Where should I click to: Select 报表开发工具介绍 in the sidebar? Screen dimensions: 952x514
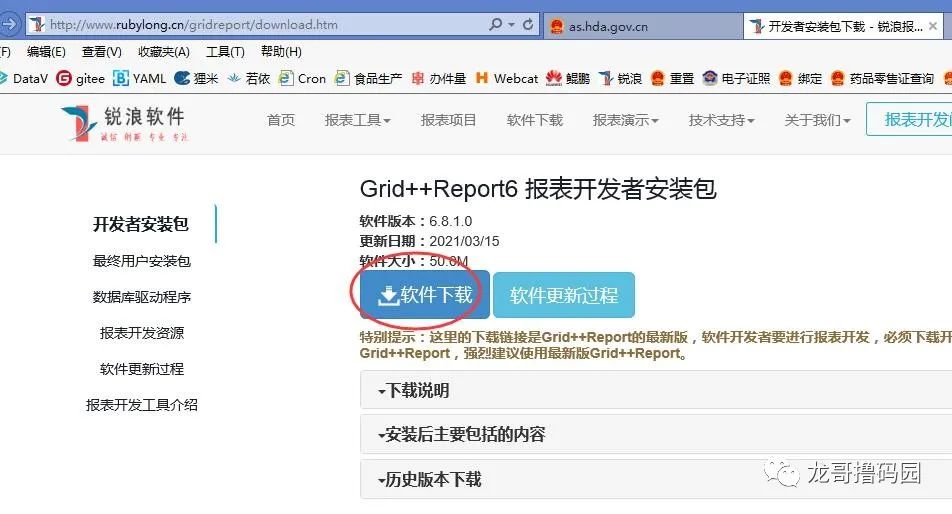coord(141,405)
